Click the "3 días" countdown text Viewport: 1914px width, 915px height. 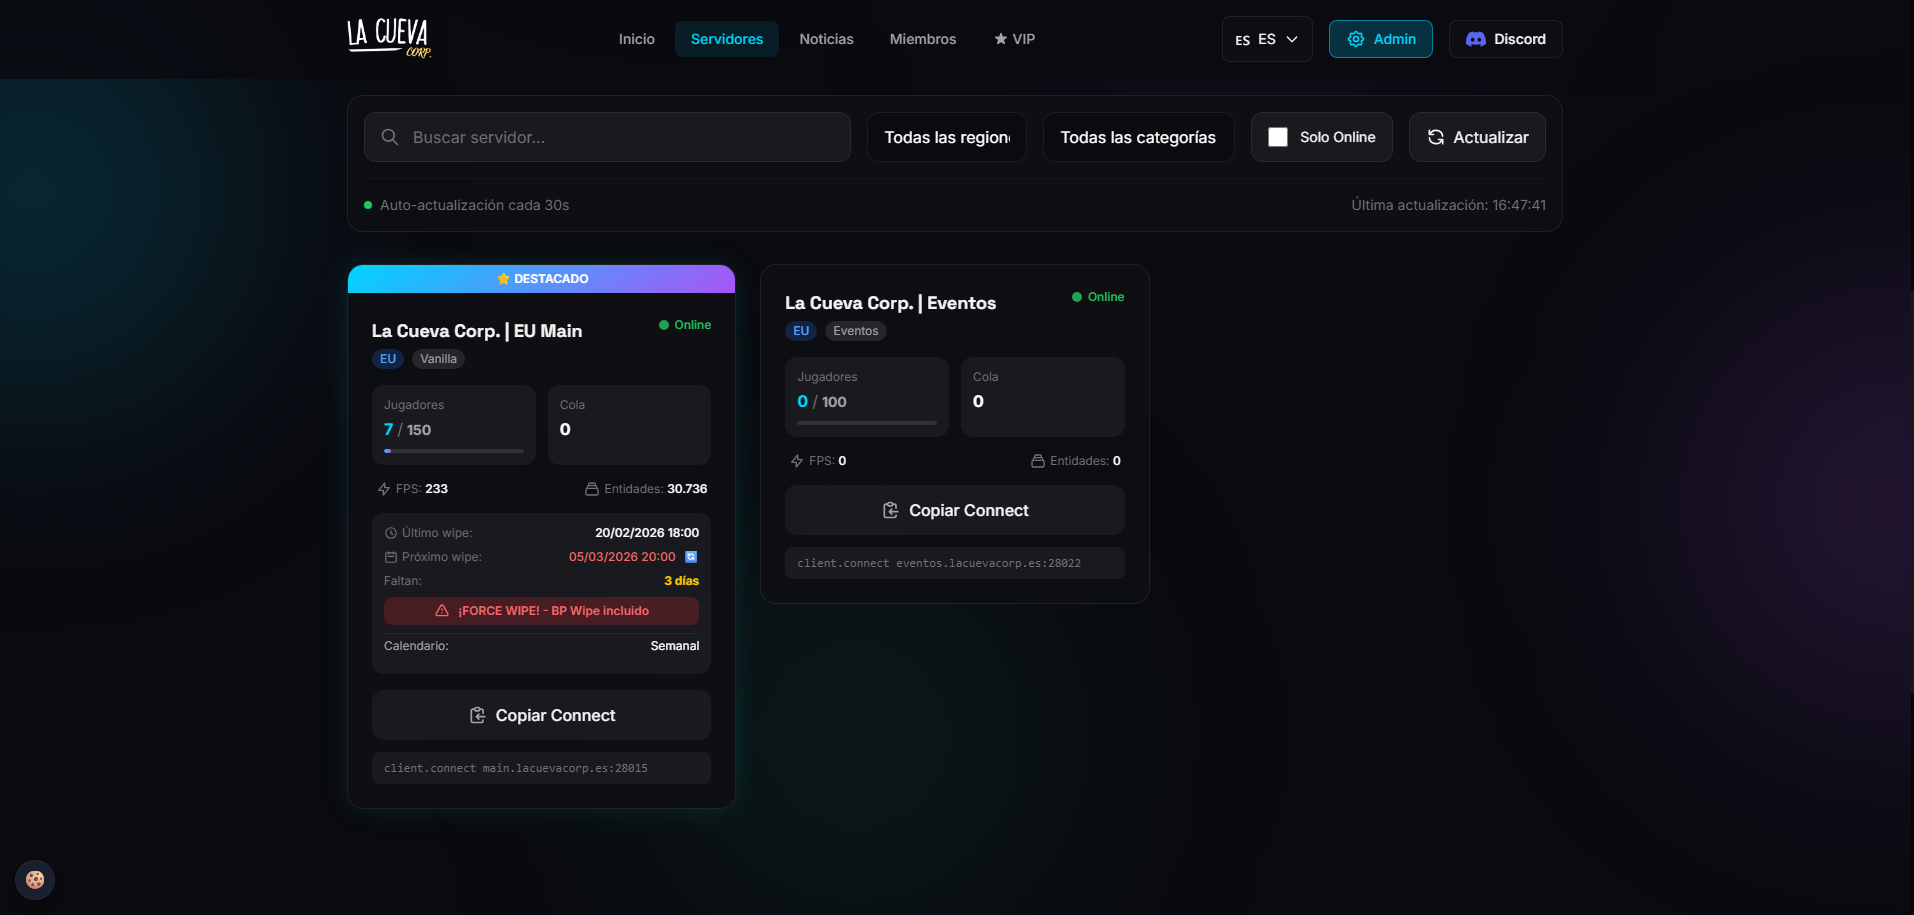(x=682, y=581)
